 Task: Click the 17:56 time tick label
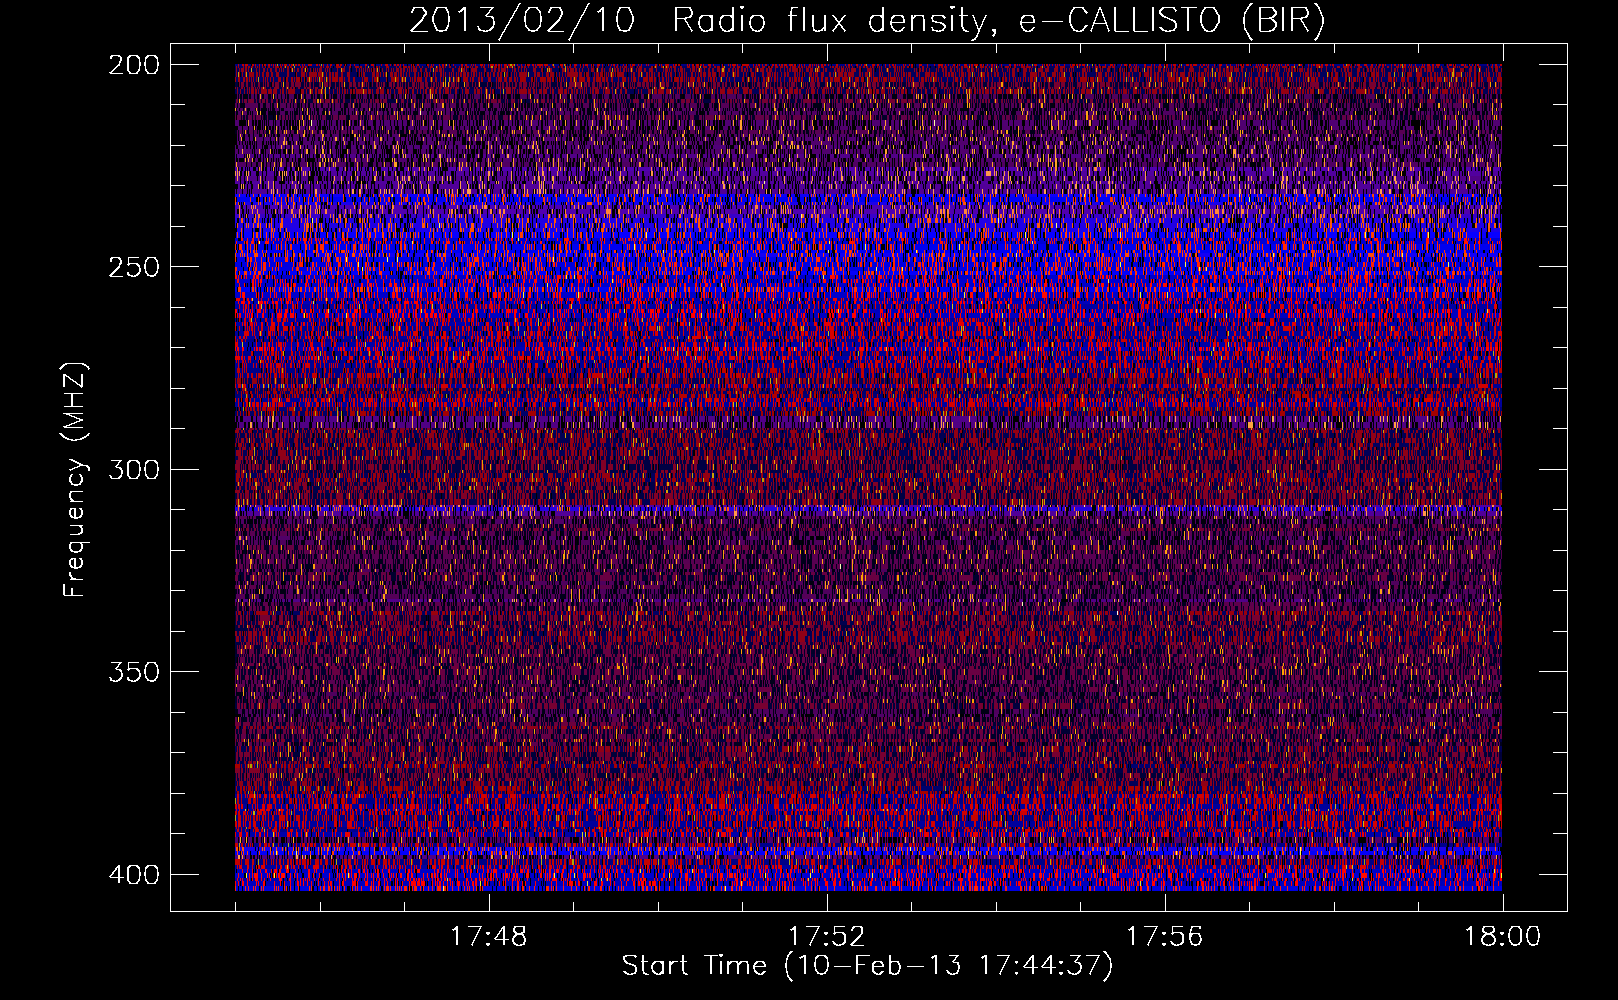coord(1164,937)
